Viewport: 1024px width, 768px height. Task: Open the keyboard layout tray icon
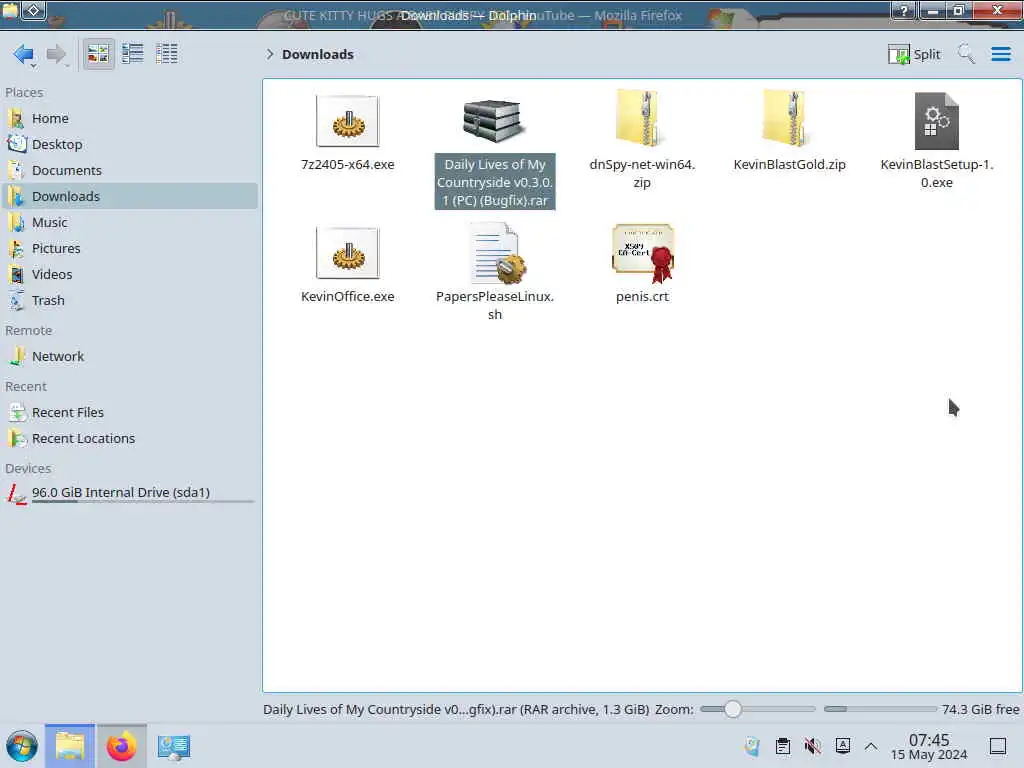(x=843, y=746)
